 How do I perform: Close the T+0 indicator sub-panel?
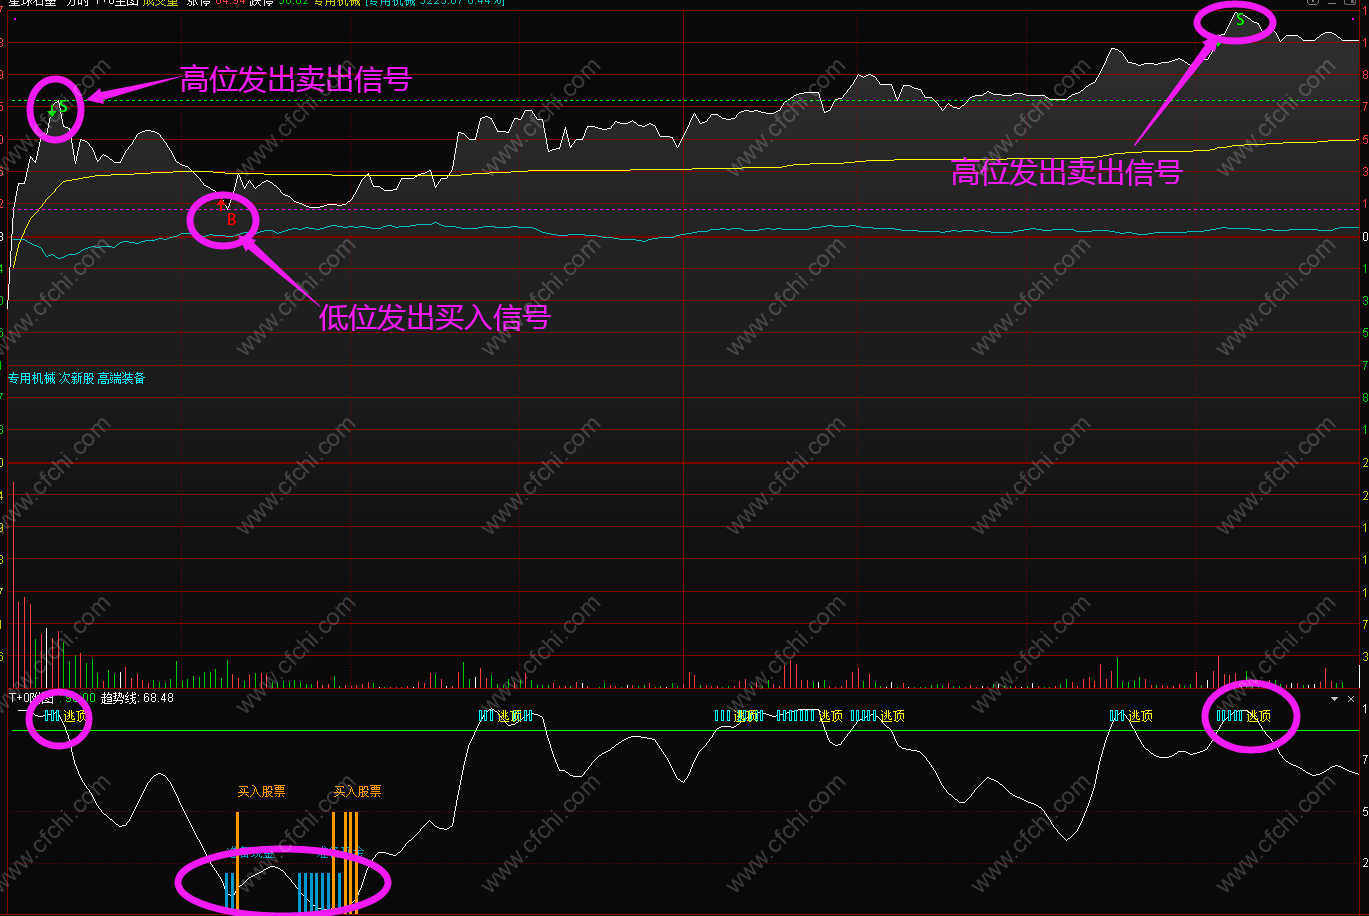click(1351, 699)
